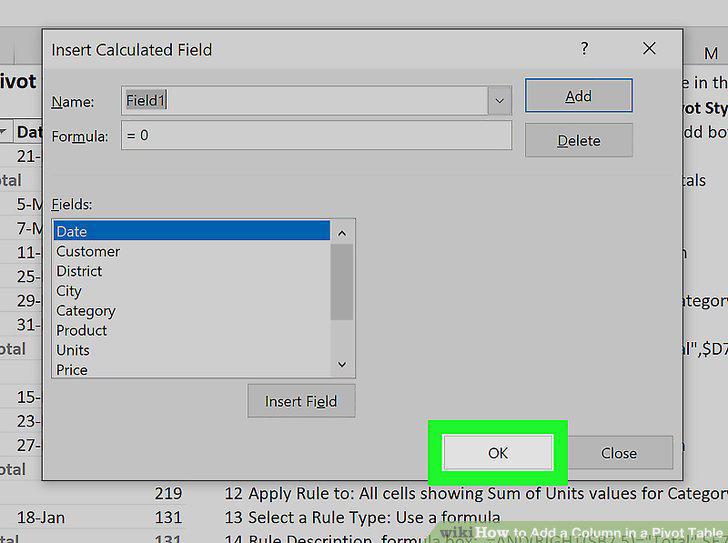Select the cell showing 219 in the worksheet
Image resolution: width=728 pixels, height=543 pixels.
tap(168, 493)
